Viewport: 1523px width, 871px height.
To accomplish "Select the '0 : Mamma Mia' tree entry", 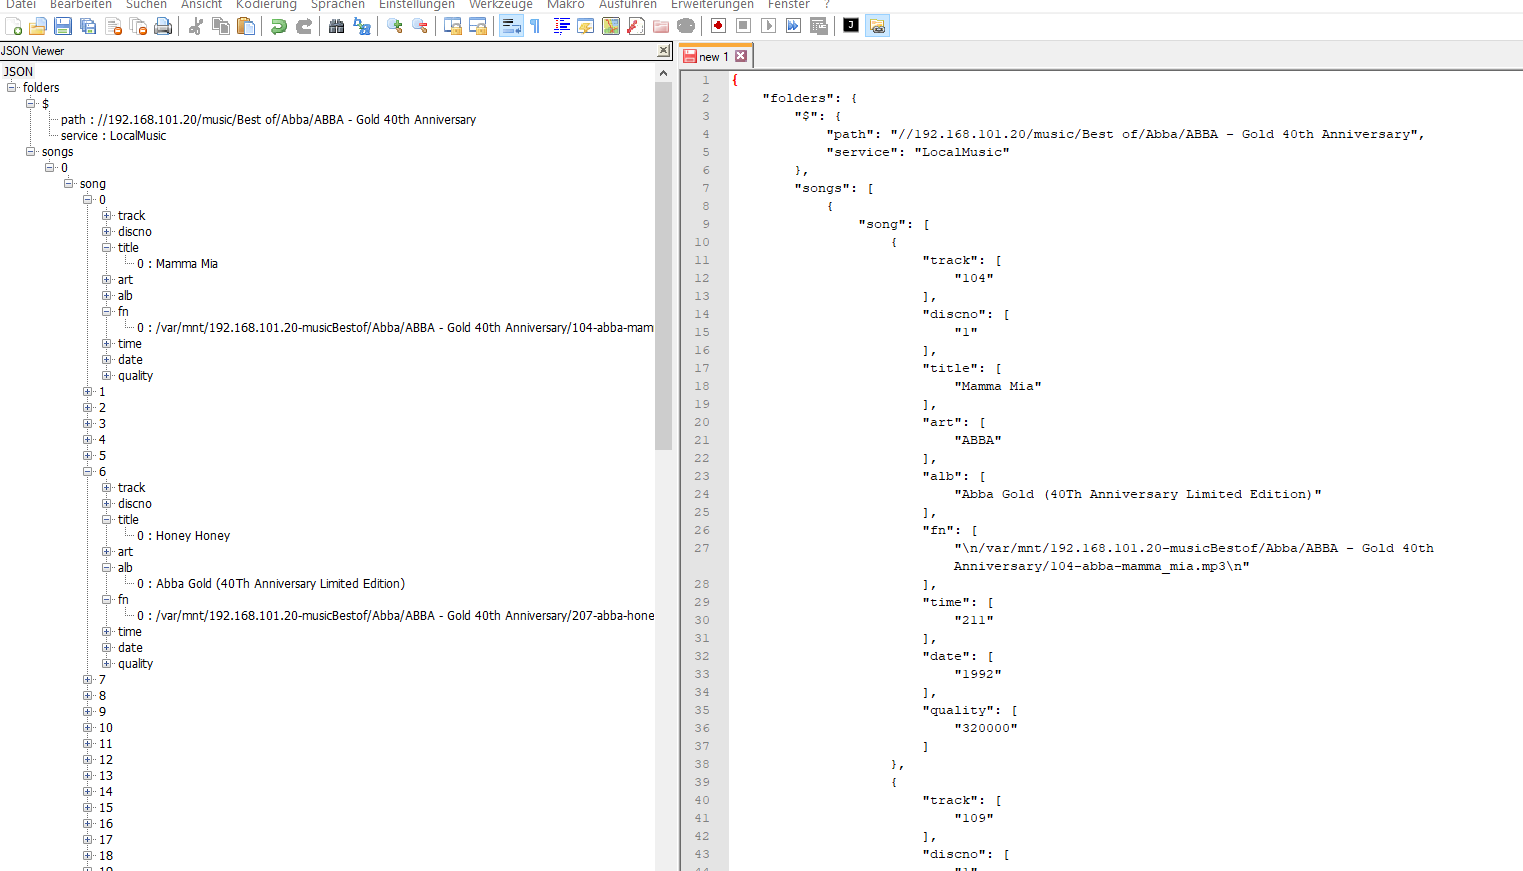I will coord(177,264).
